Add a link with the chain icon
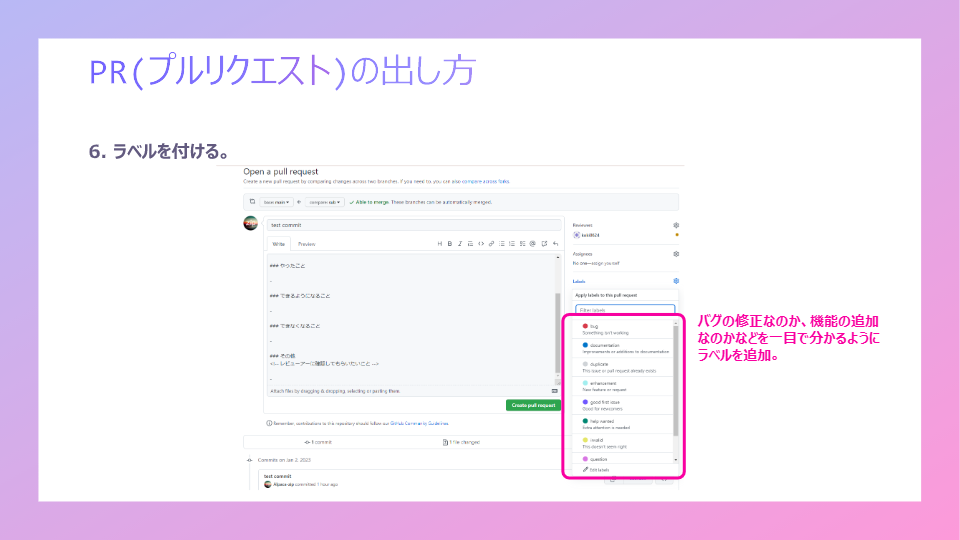The image size is (960, 540). 491,244
